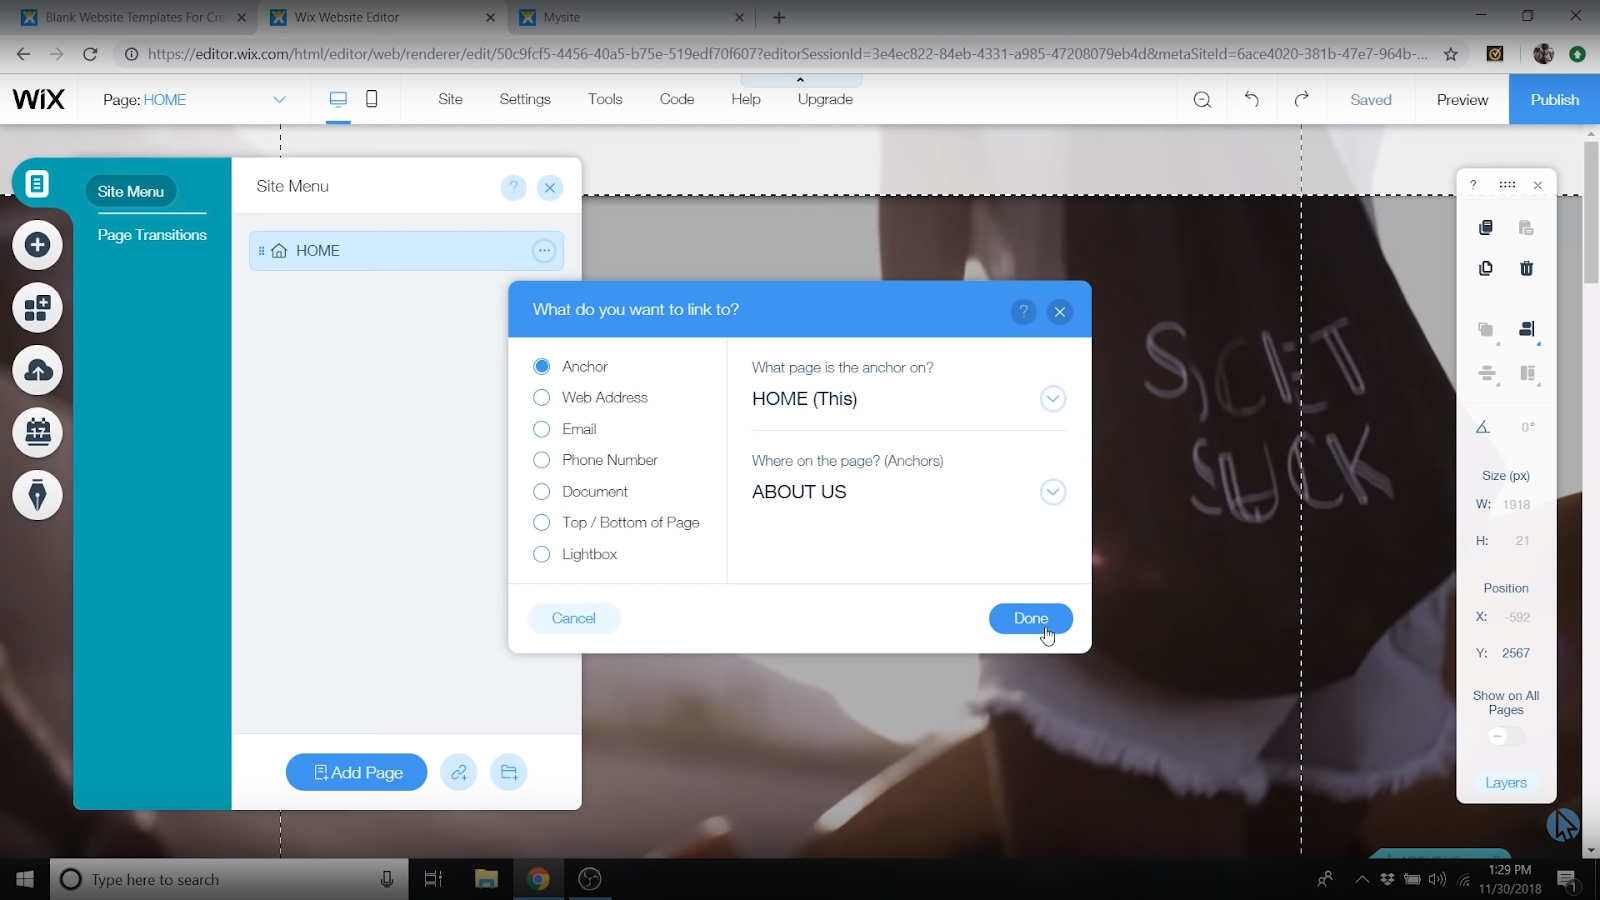Image resolution: width=1600 pixels, height=900 pixels.
Task: Open the Tools menu
Action: coord(605,99)
